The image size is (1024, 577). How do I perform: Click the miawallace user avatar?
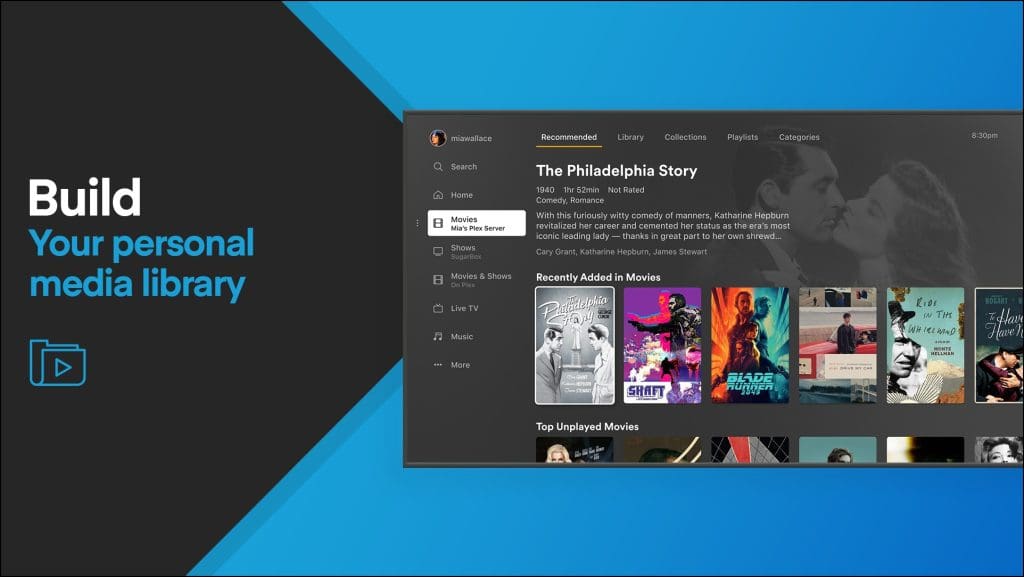(438, 138)
